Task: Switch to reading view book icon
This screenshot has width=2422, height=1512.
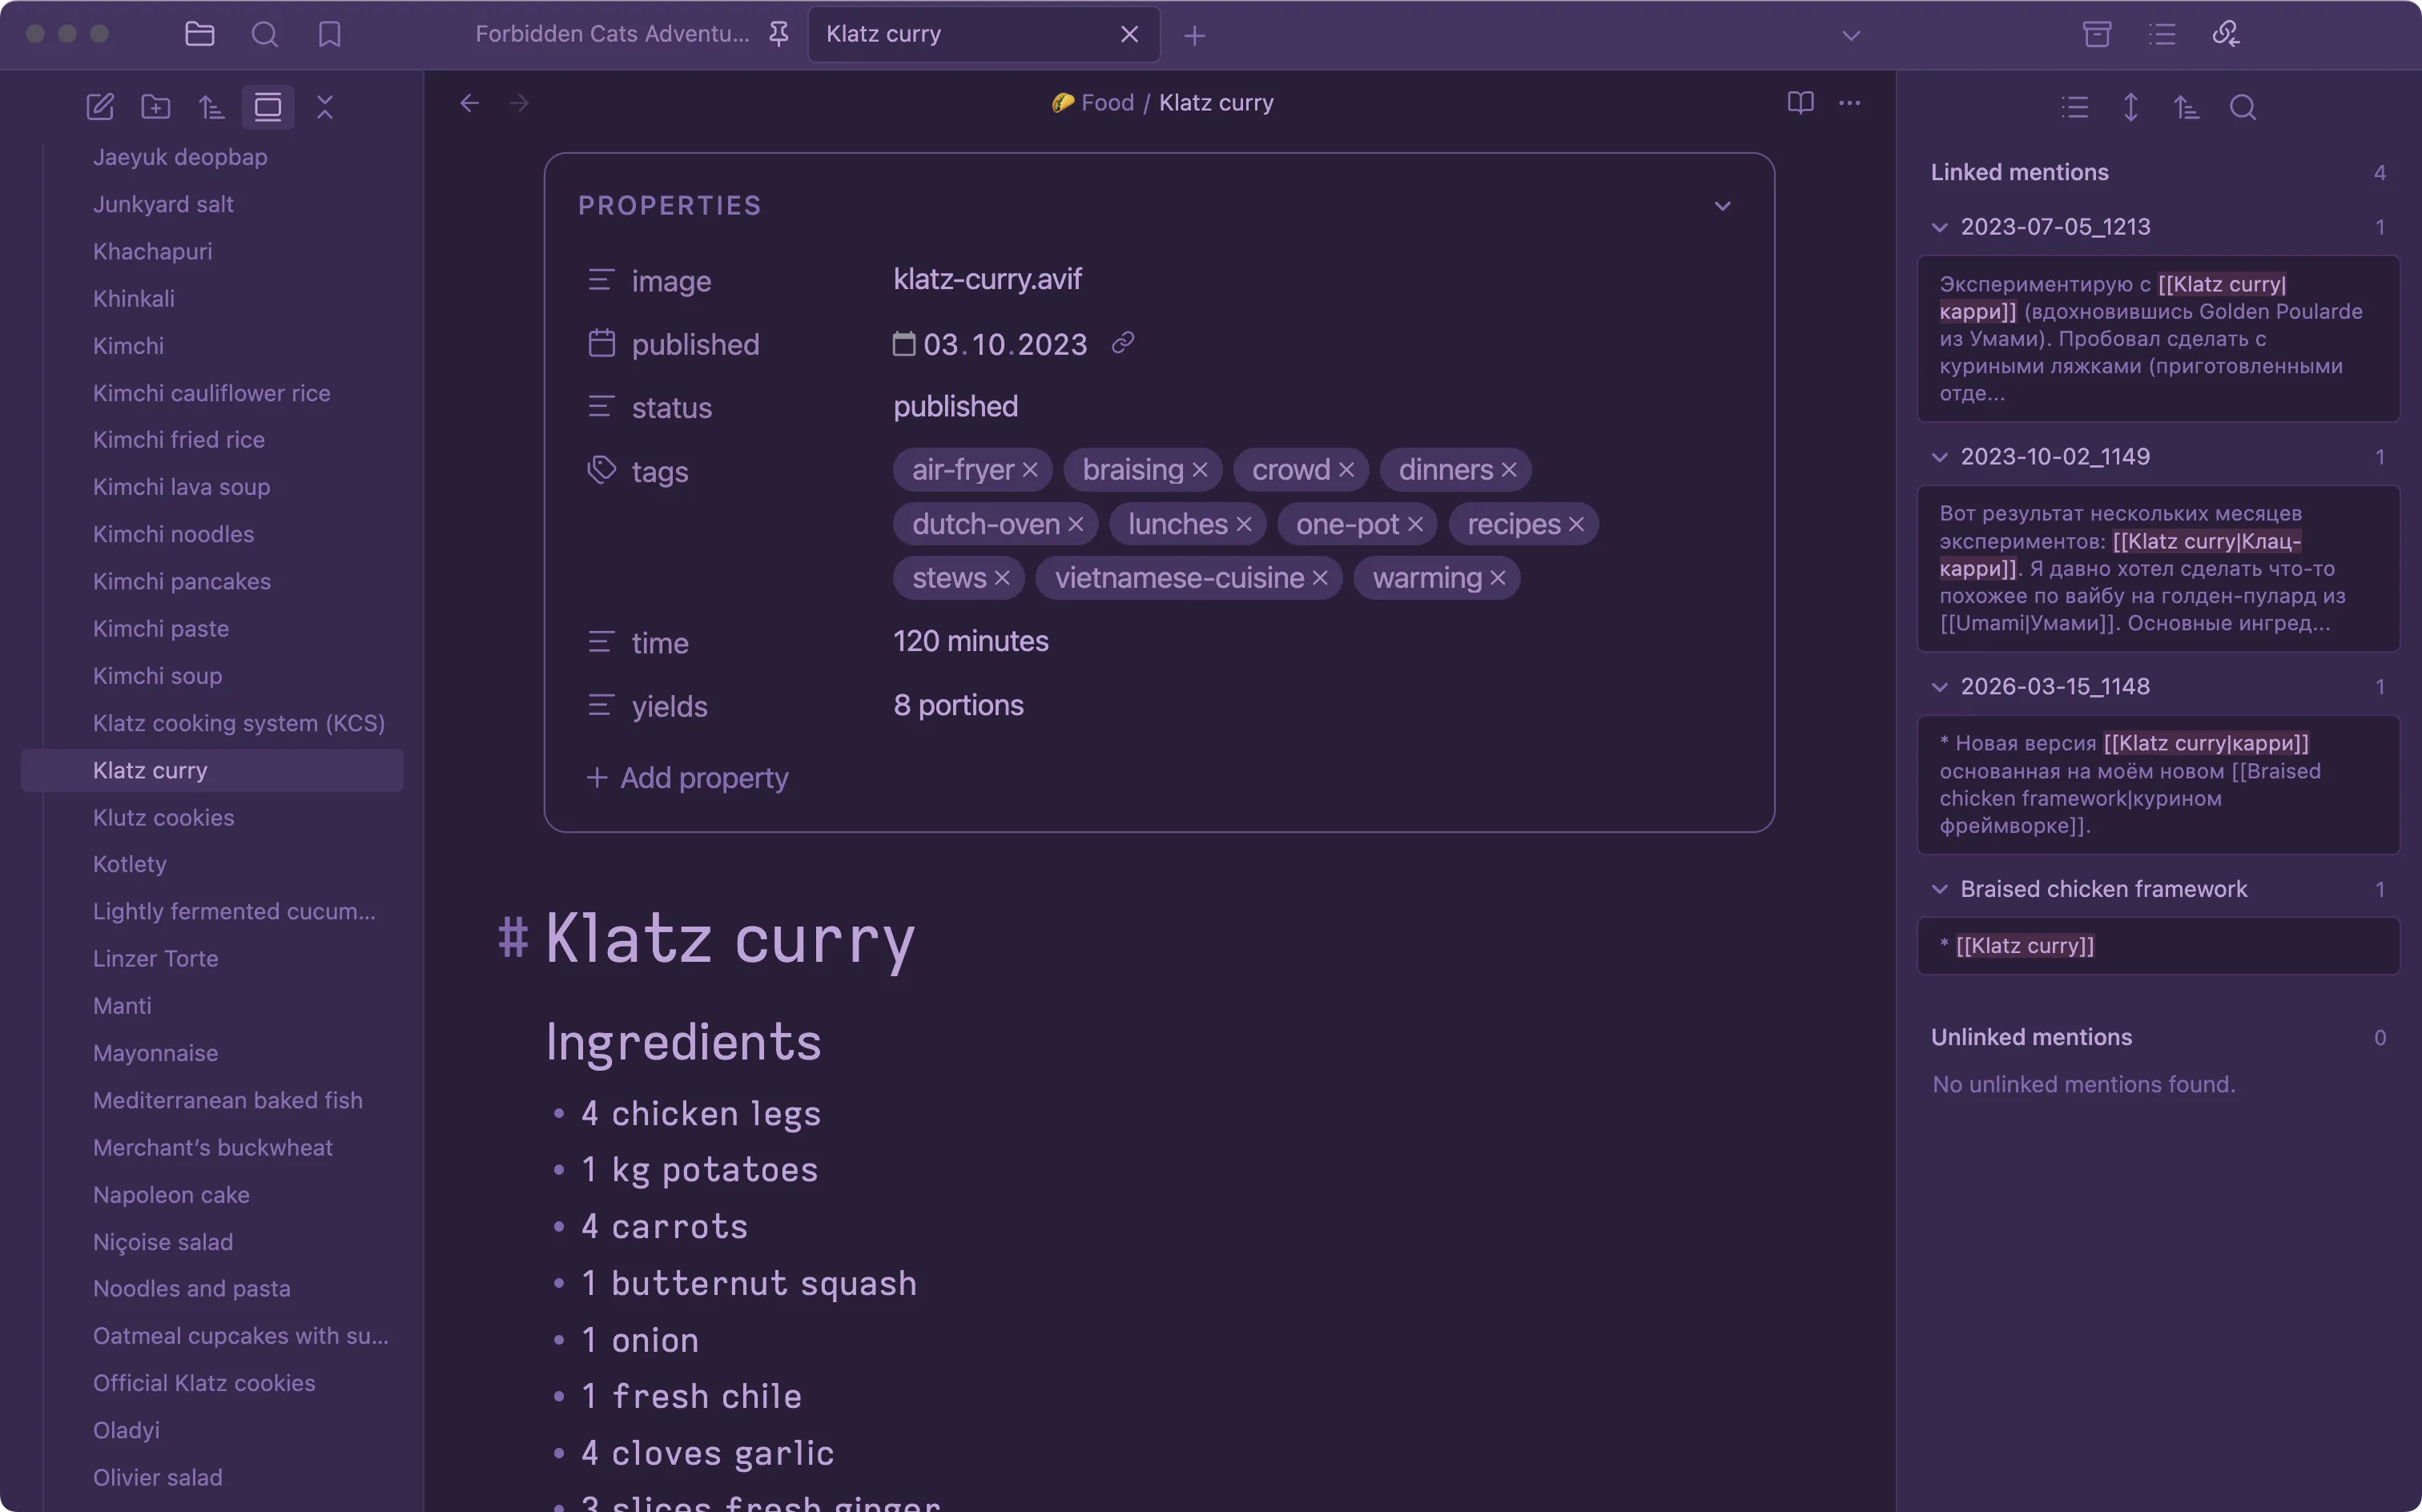Action: [x=1800, y=103]
